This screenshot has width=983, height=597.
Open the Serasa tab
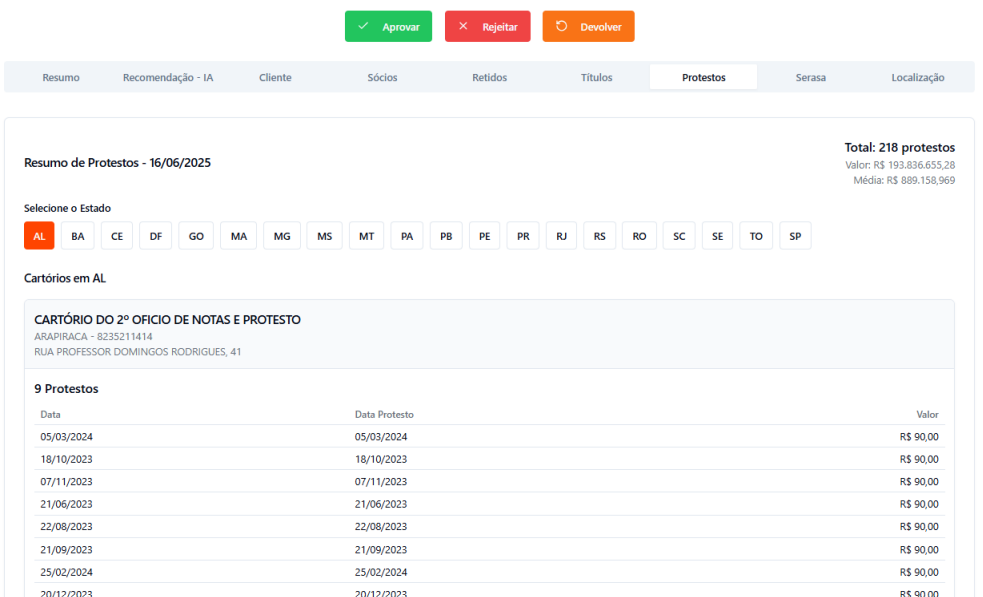click(810, 77)
